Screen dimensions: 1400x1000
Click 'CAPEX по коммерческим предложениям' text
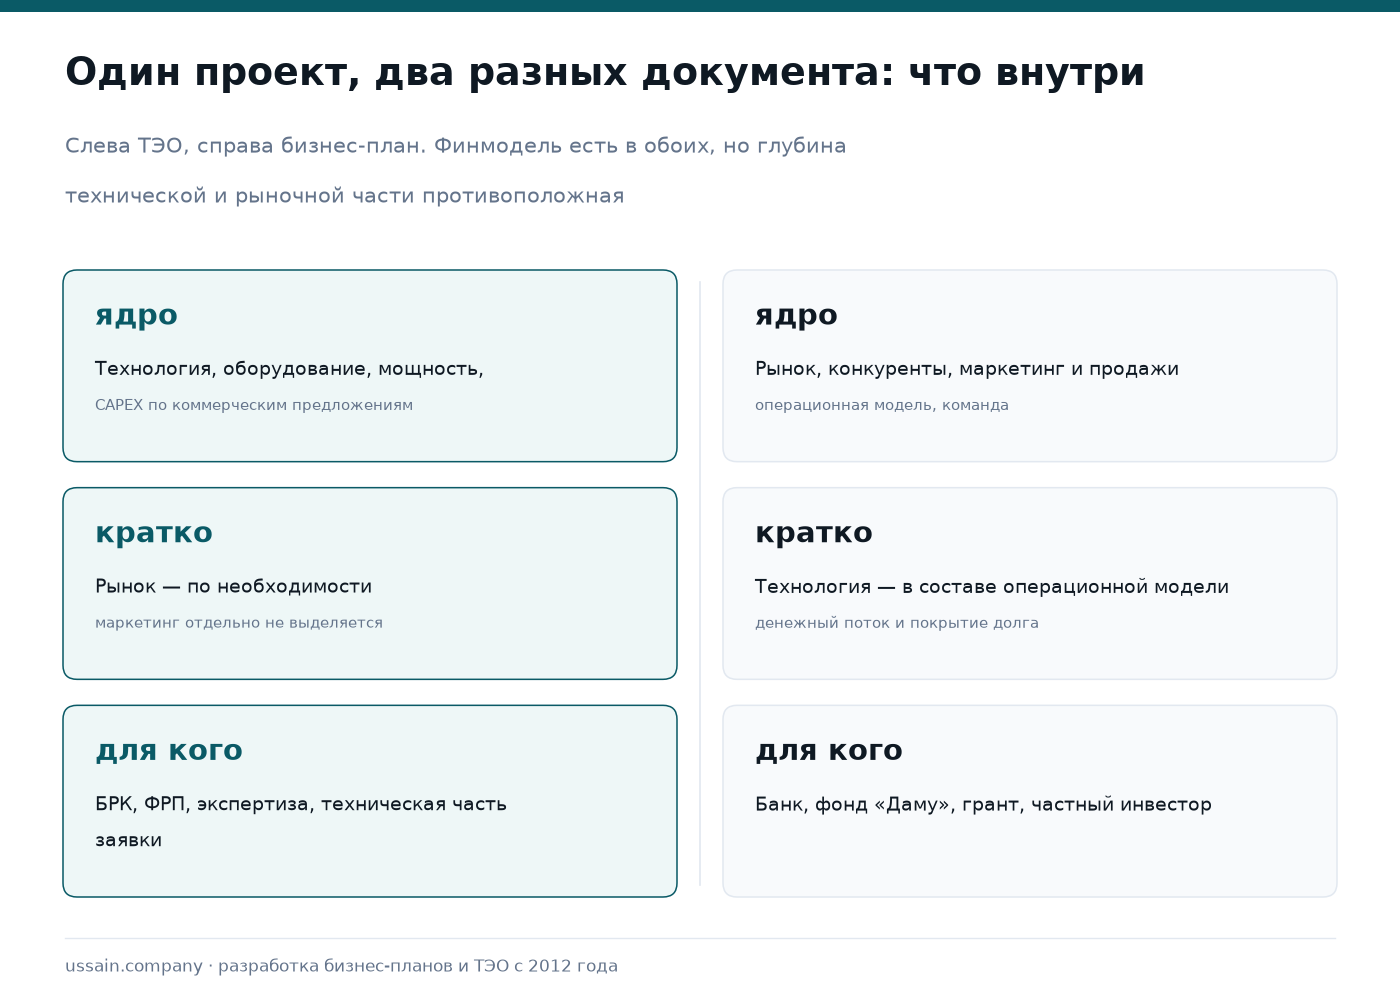coord(254,405)
